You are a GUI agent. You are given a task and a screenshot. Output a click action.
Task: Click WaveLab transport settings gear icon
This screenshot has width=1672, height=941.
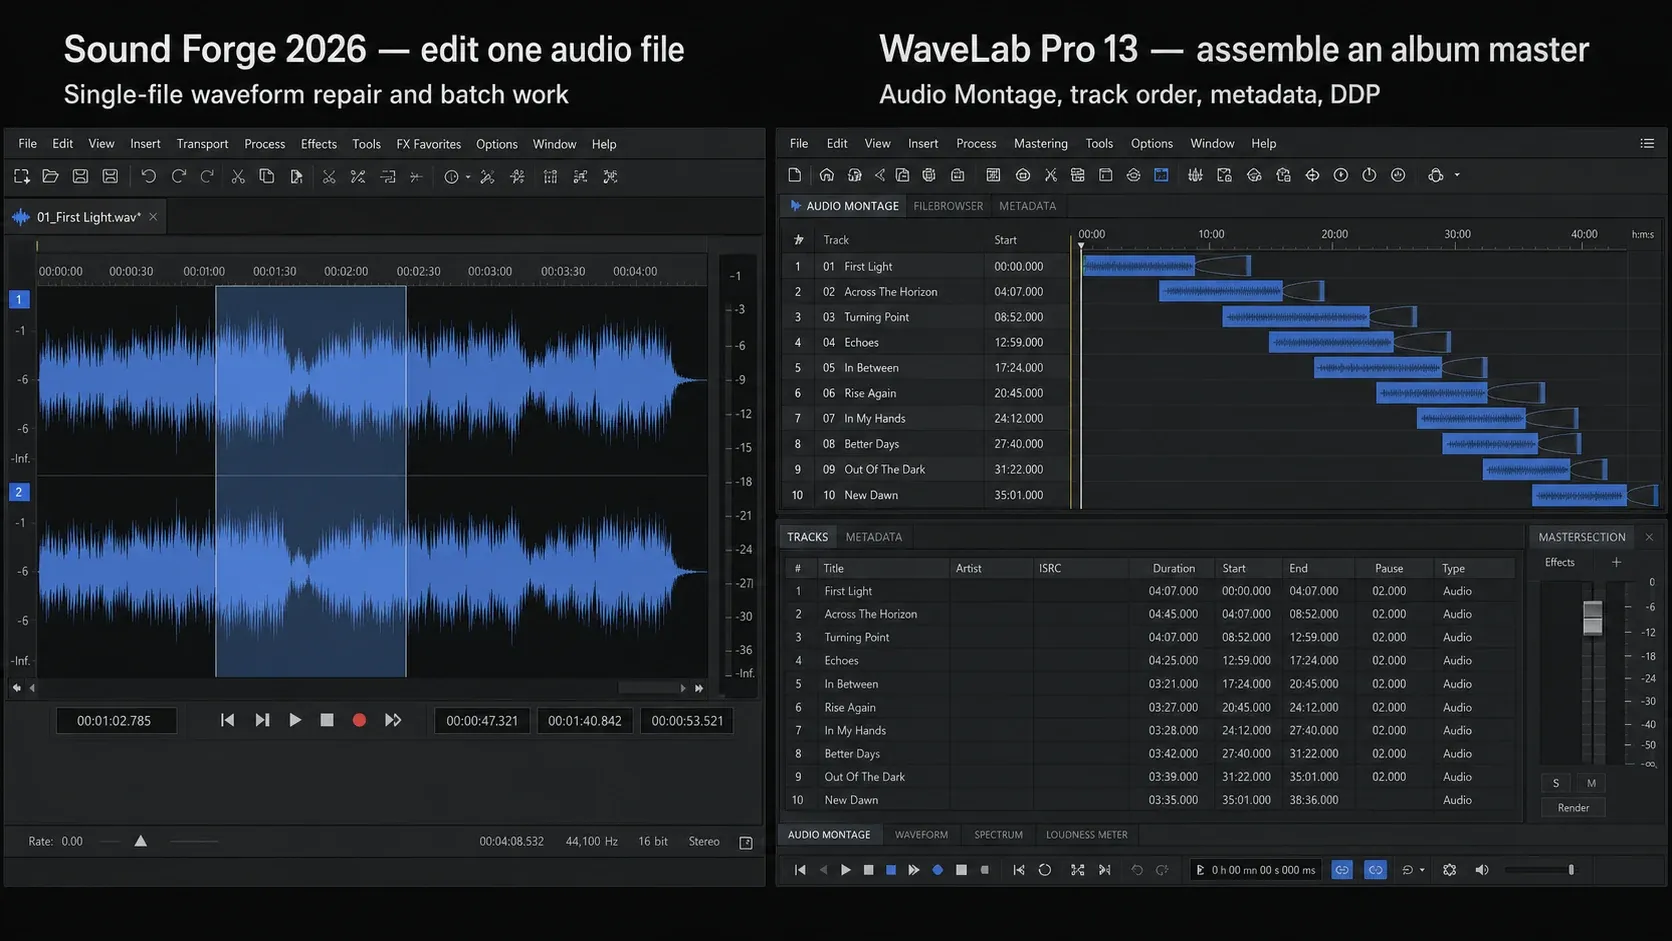click(x=1450, y=870)
